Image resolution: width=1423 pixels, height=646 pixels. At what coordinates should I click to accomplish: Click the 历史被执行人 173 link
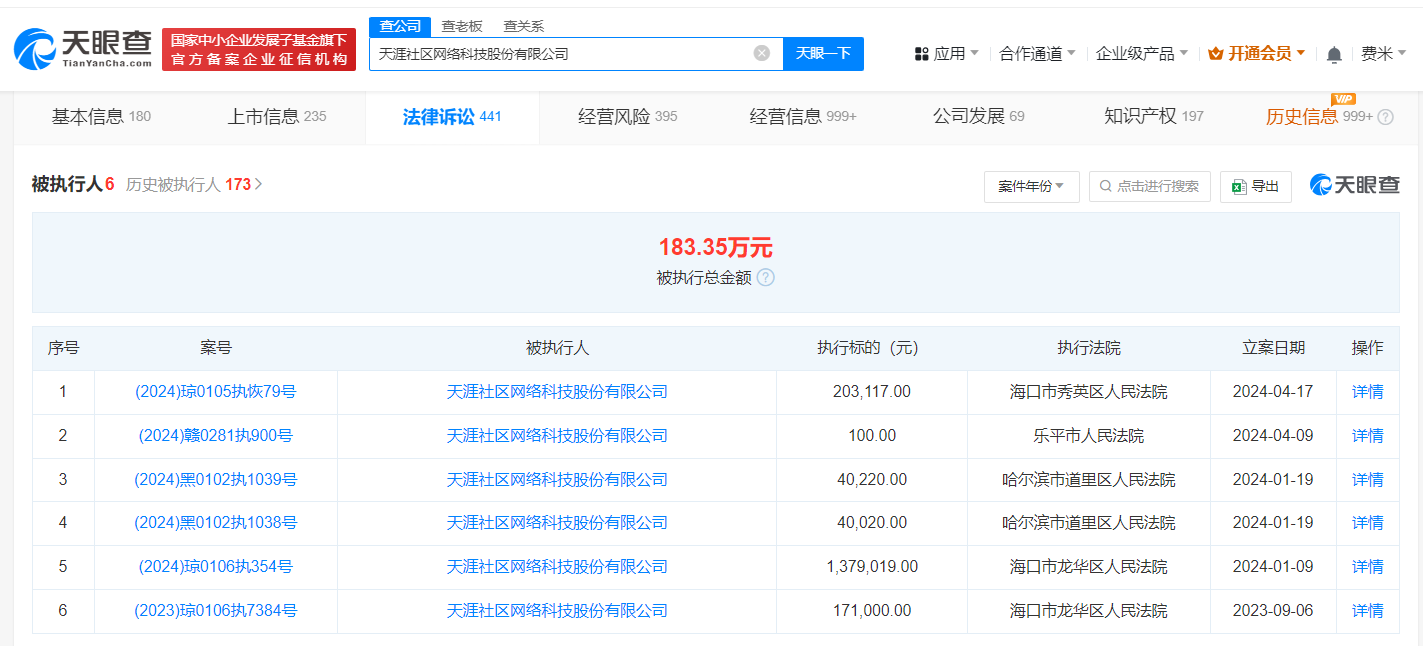[x=193, y=185]
